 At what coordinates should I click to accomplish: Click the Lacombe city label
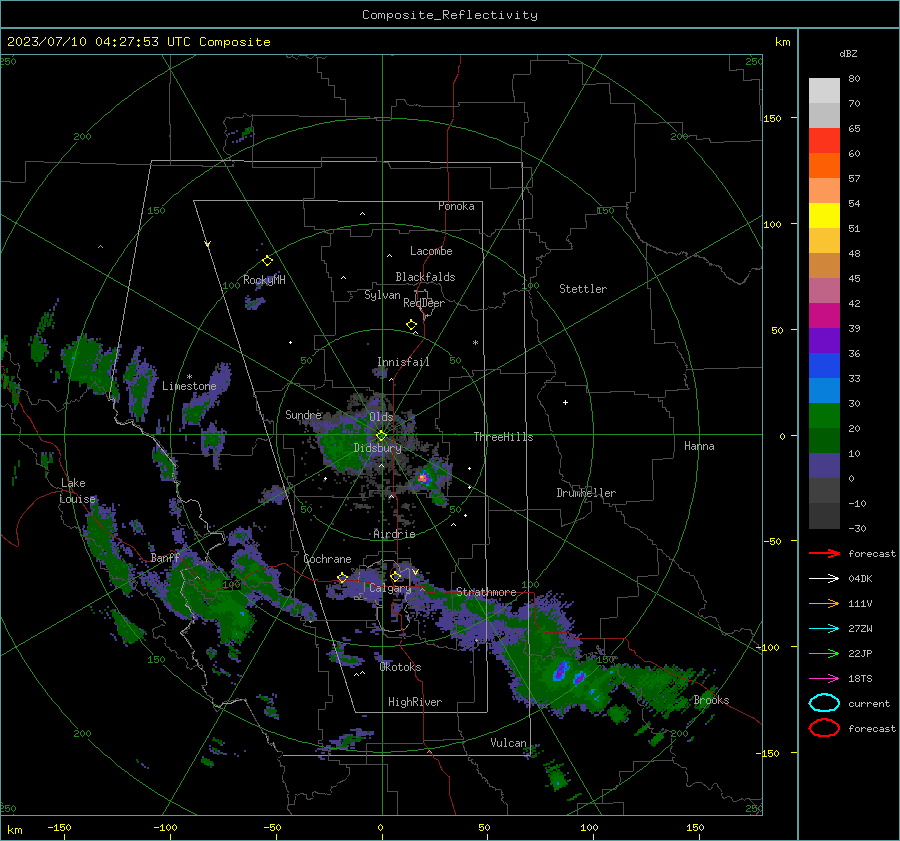(431, 251)
